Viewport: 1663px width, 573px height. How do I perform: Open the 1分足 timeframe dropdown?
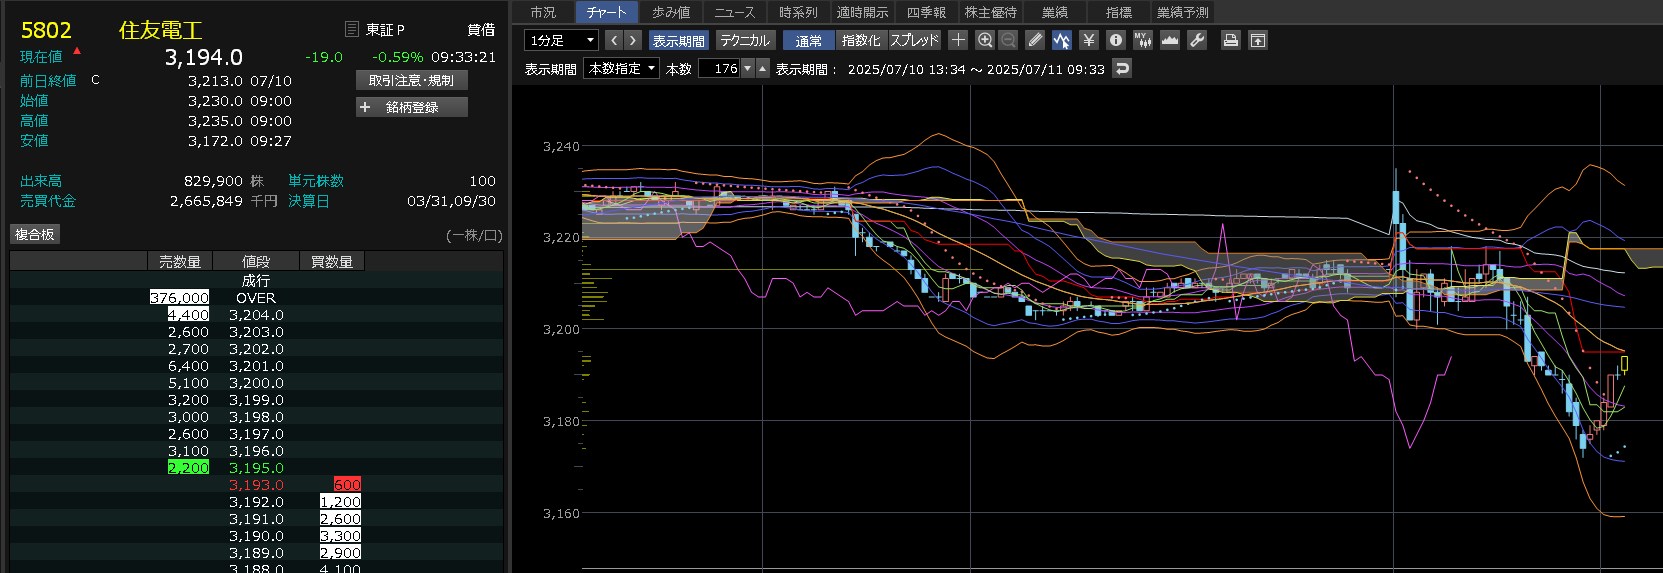(562, 40)
